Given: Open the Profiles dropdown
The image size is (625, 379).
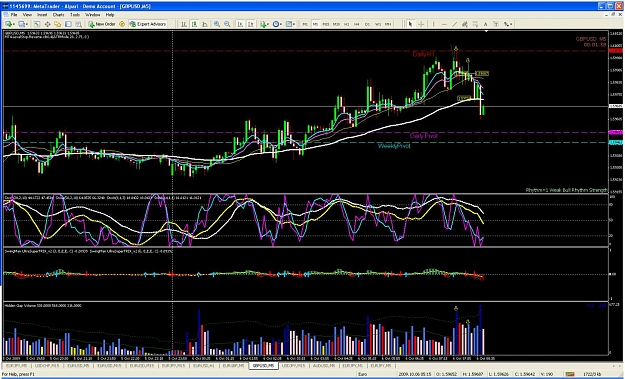Looking at the screenshot, I should 24,24.
